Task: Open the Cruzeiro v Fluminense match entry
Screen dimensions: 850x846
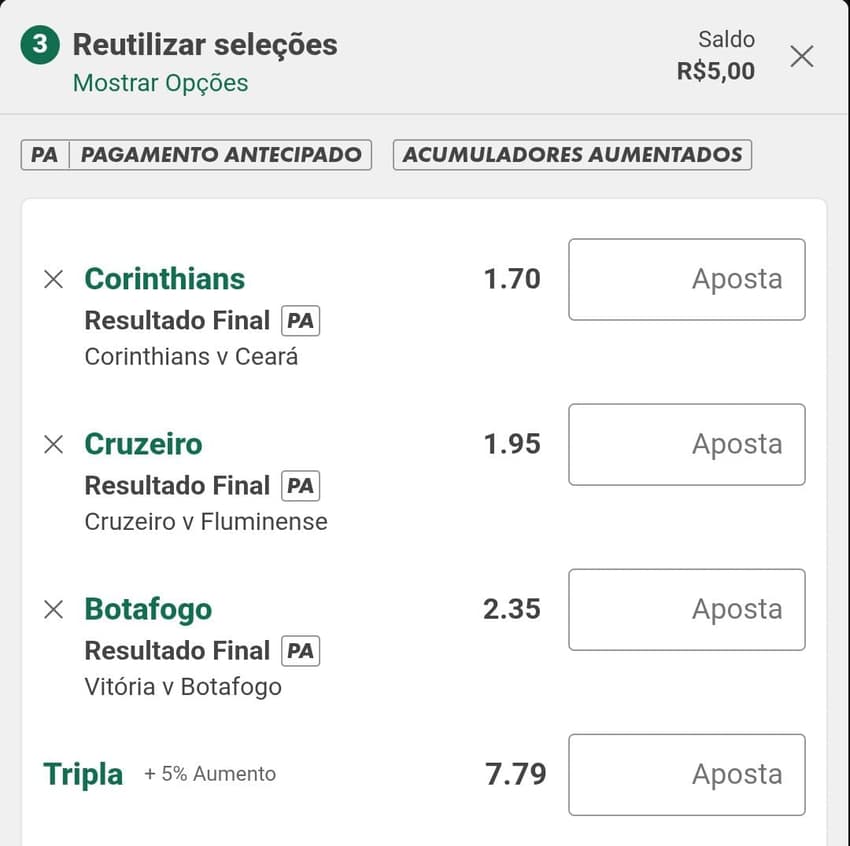Action: click(x=205, y=521)
